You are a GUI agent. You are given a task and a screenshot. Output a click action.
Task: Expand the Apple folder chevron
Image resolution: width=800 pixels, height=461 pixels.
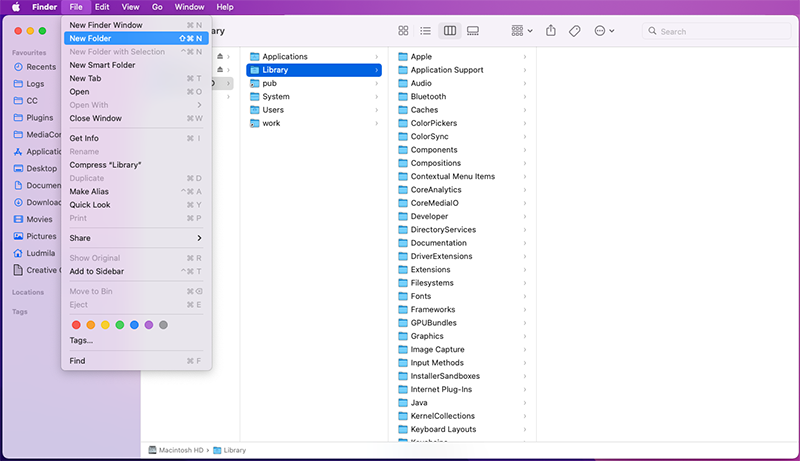[x=524, y=57]
